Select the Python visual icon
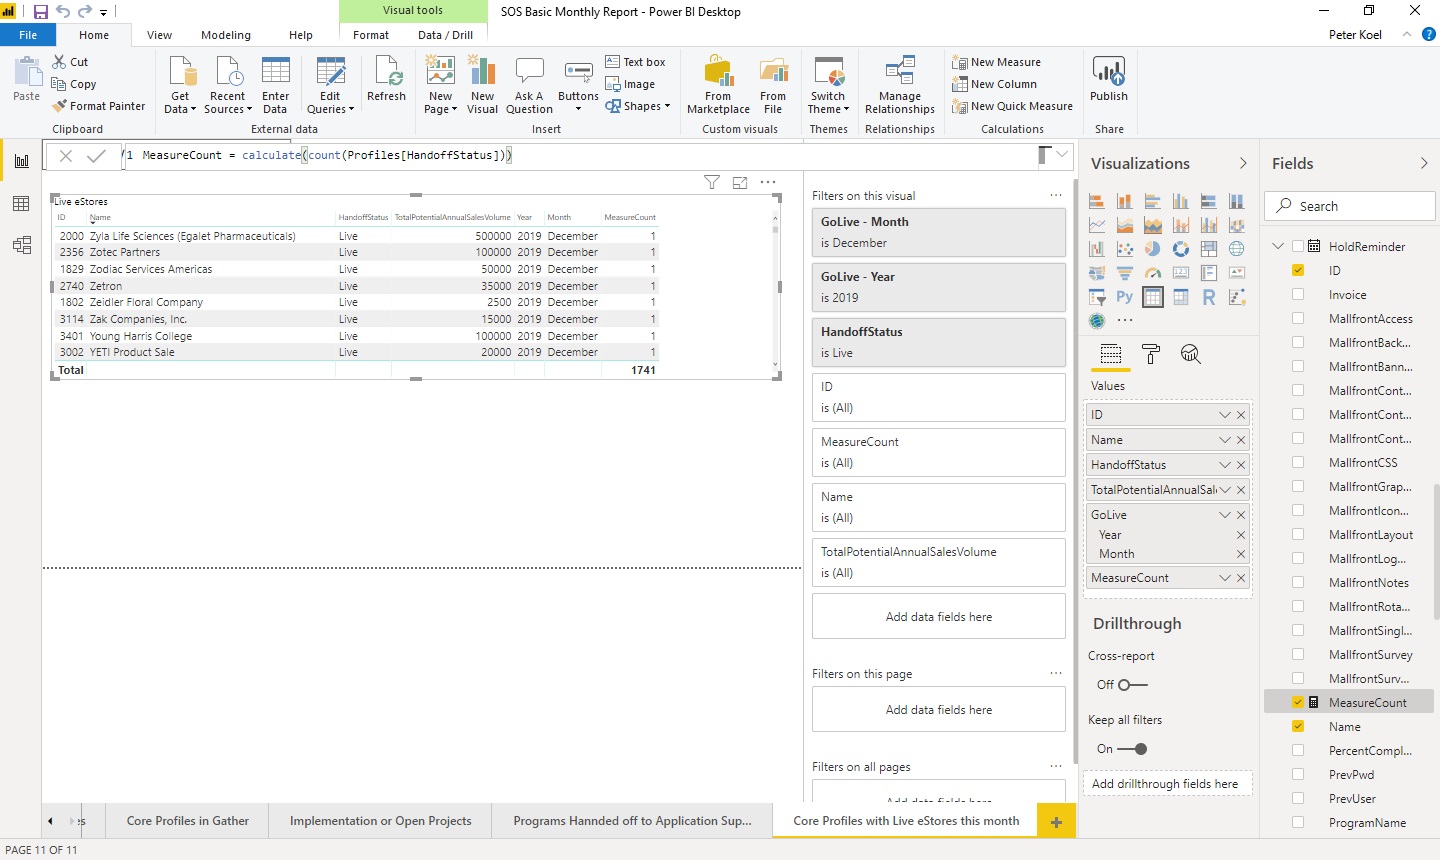The height and width of the screenshot is (860, 1440). [x=1125, y=297]
